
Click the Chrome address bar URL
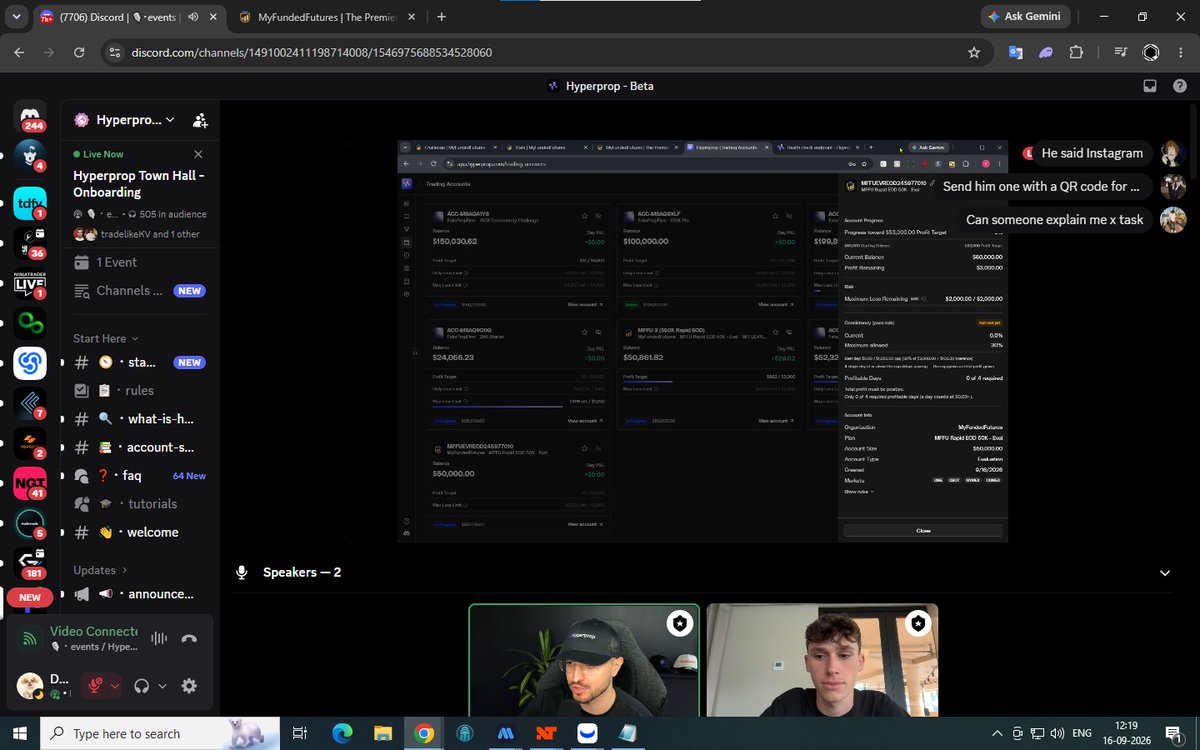click(312, 52)
